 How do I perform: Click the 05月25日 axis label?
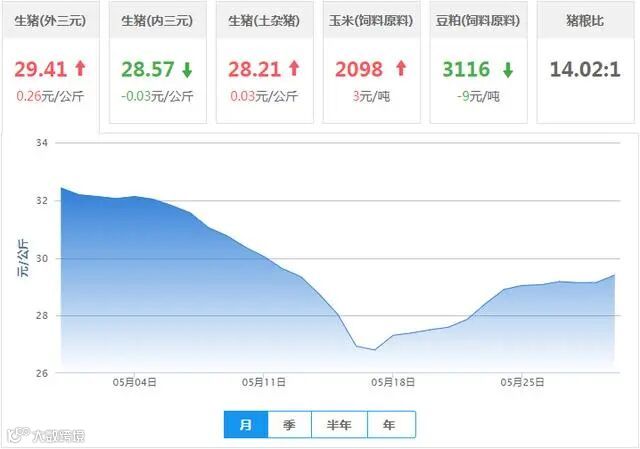coord(522,382)
